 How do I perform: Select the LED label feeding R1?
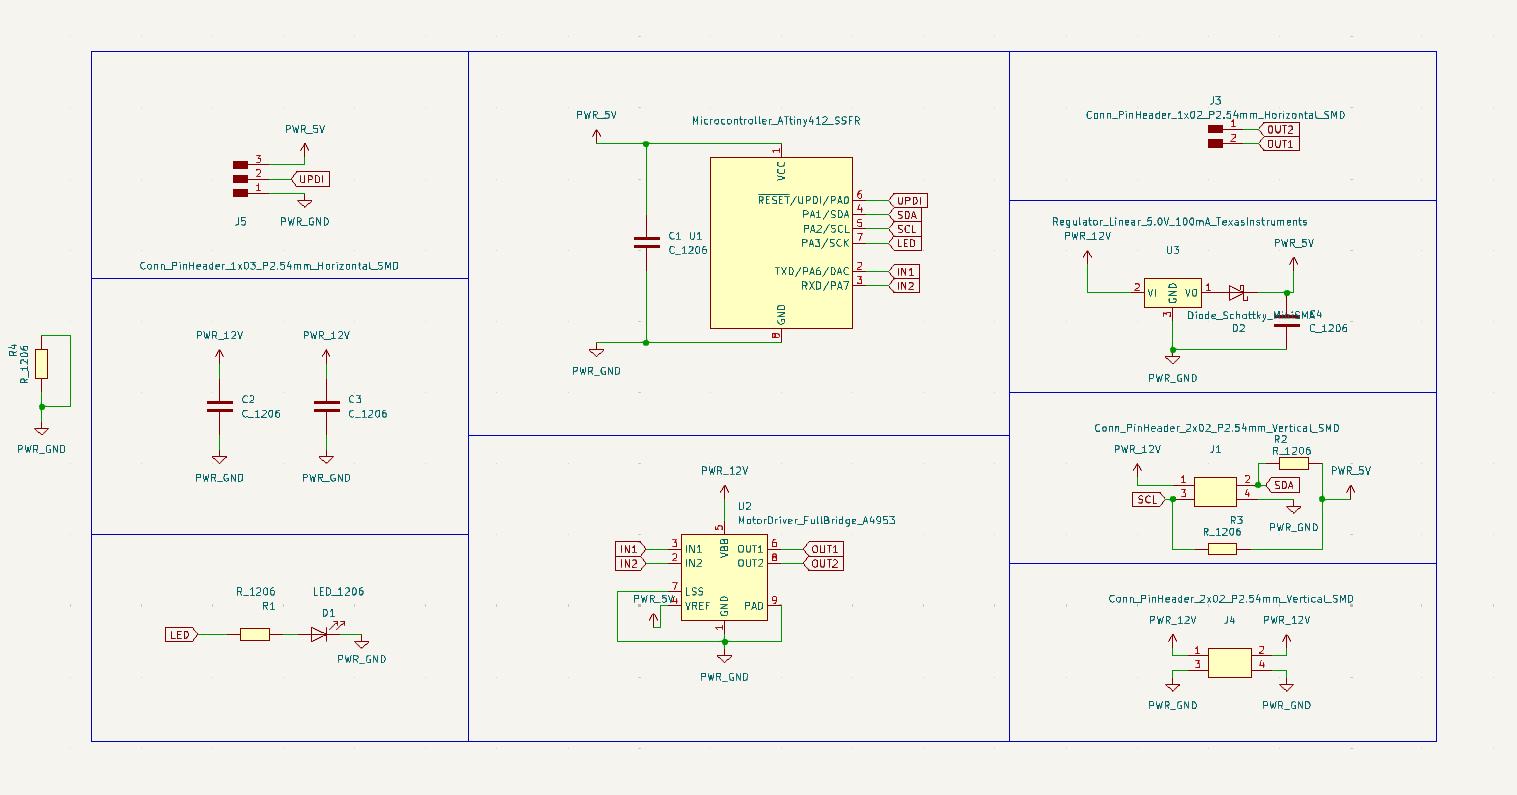(182, 635)
